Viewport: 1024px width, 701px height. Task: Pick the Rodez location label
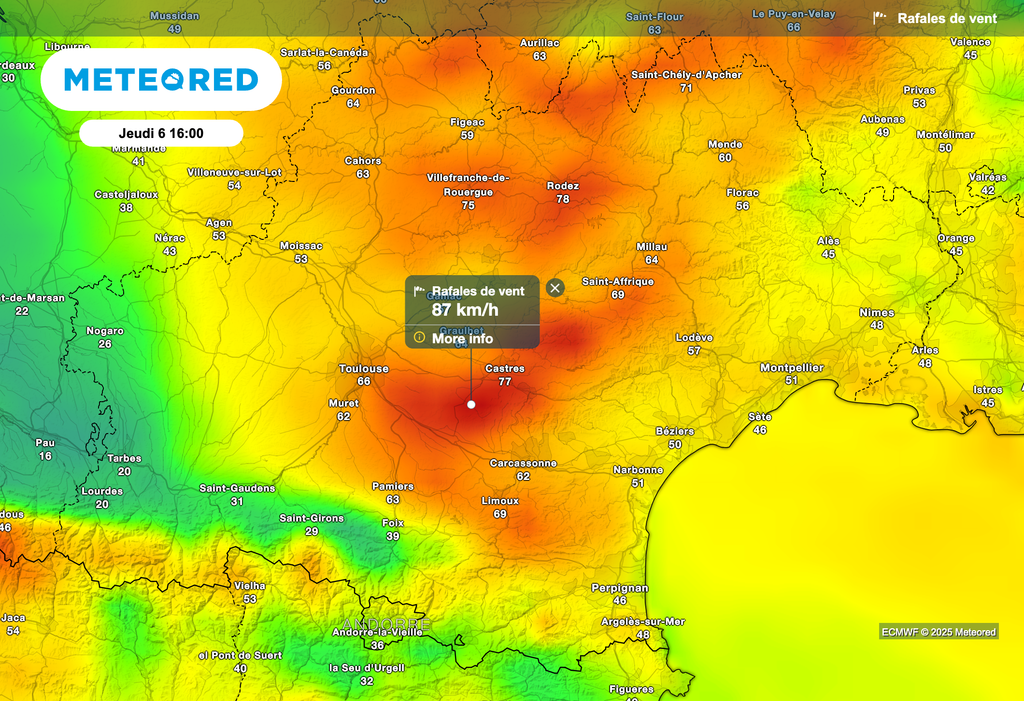click(563, 186)
